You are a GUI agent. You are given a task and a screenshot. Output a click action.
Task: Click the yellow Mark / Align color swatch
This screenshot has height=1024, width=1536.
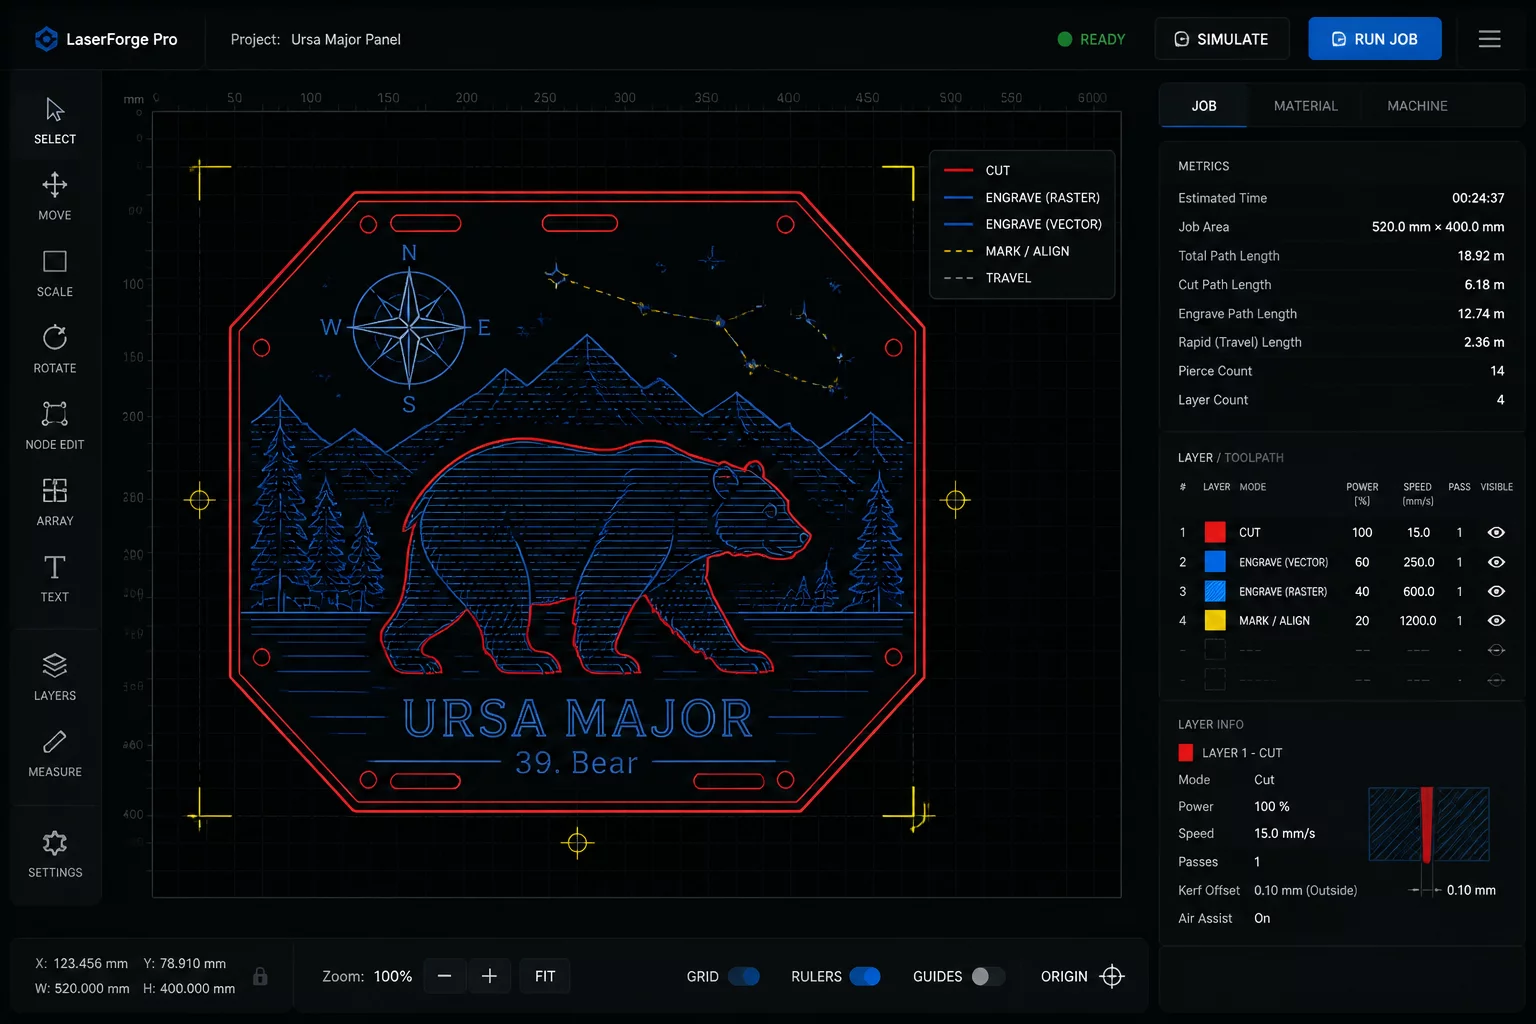click(x=1215, y=620)
